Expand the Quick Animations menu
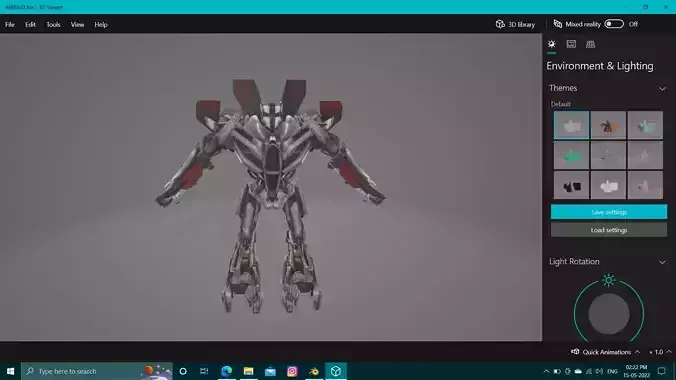 tap(606, 352)
